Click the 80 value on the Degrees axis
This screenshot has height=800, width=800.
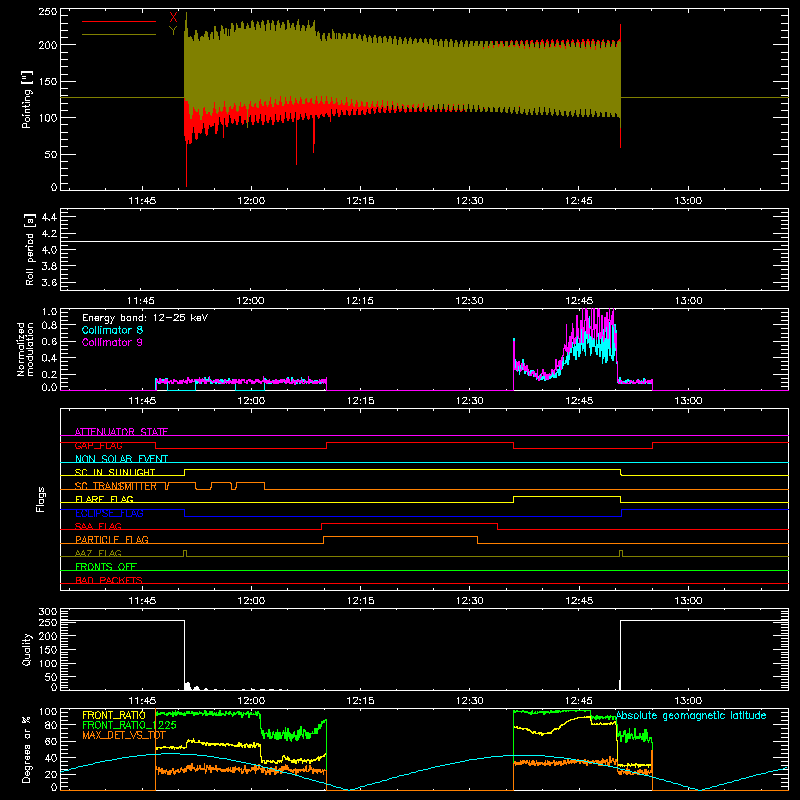pos(51,725)
